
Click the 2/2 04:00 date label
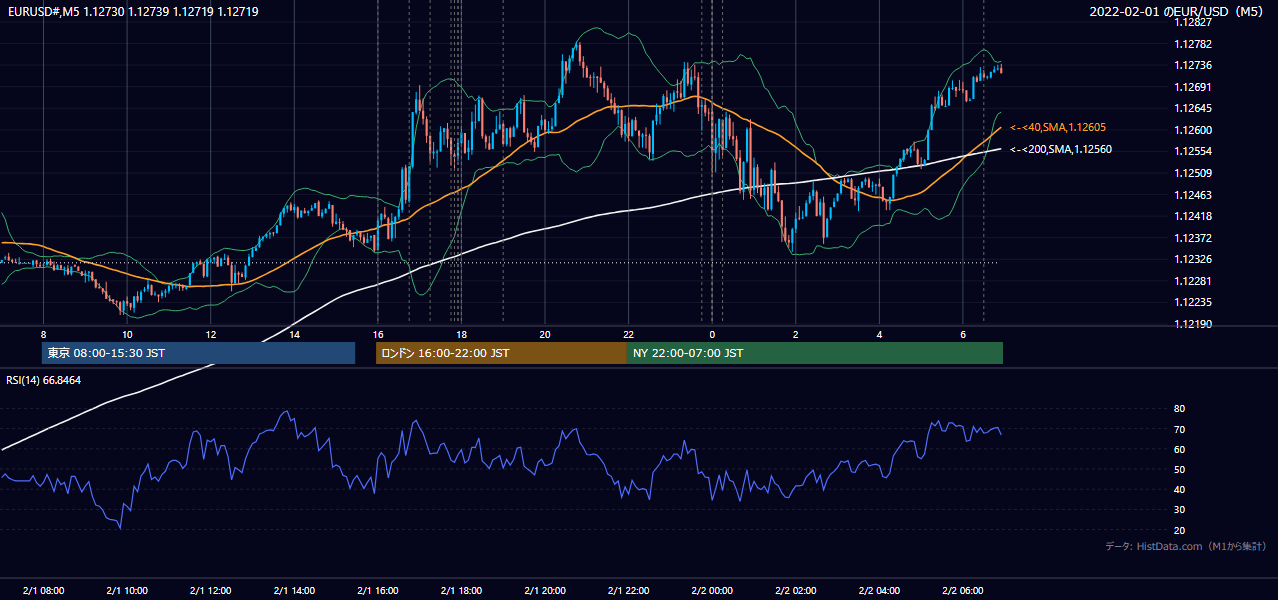(x=880, y=590)
